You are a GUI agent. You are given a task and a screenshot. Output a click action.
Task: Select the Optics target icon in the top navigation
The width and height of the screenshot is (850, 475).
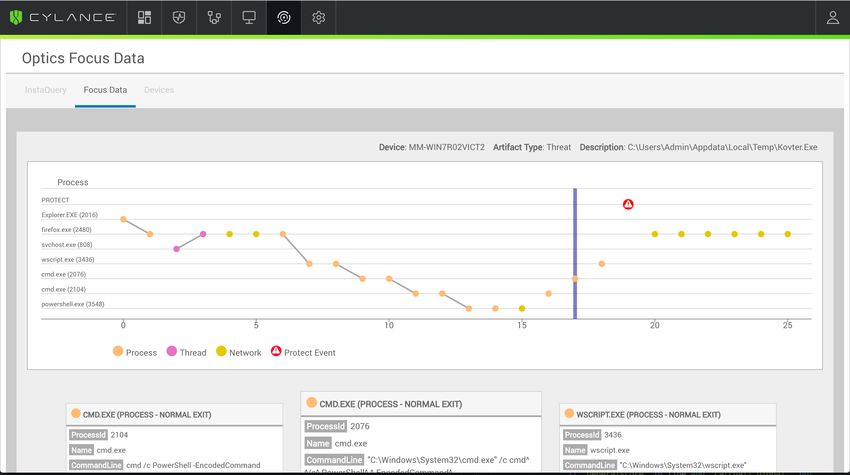click(284, 17)
